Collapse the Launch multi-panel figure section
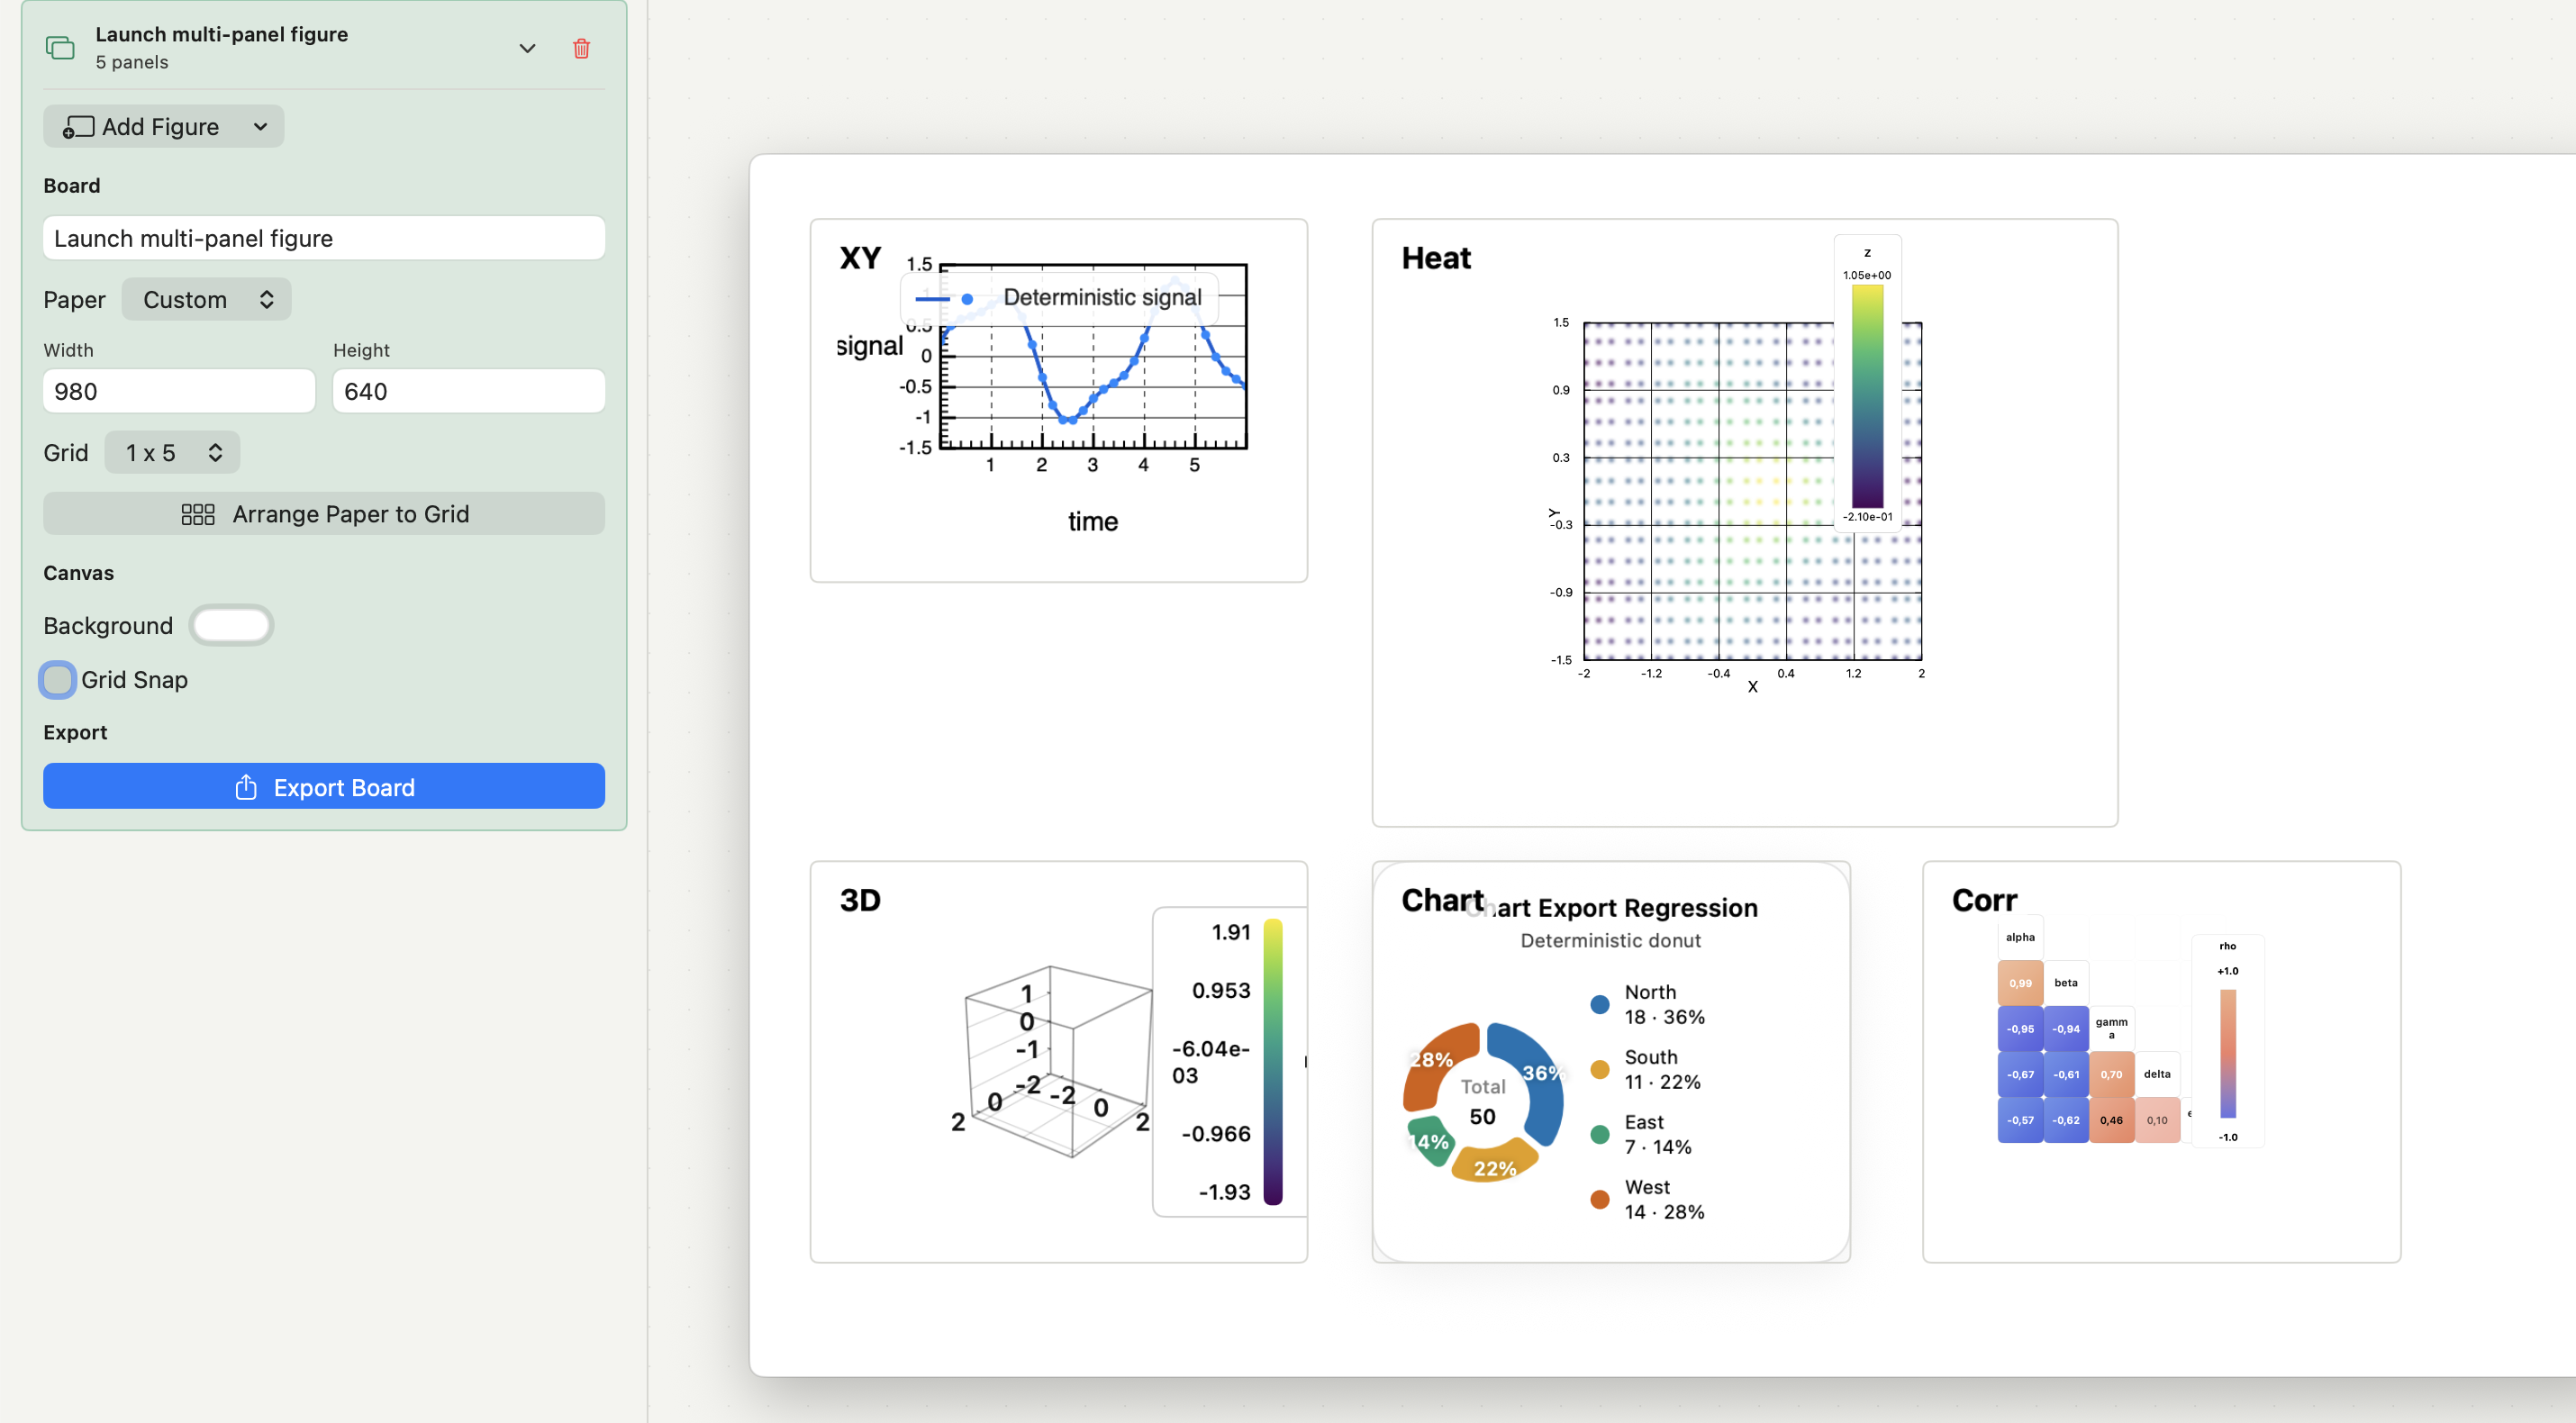Viewport: 2576px width, 1423px height. [527, 48]
